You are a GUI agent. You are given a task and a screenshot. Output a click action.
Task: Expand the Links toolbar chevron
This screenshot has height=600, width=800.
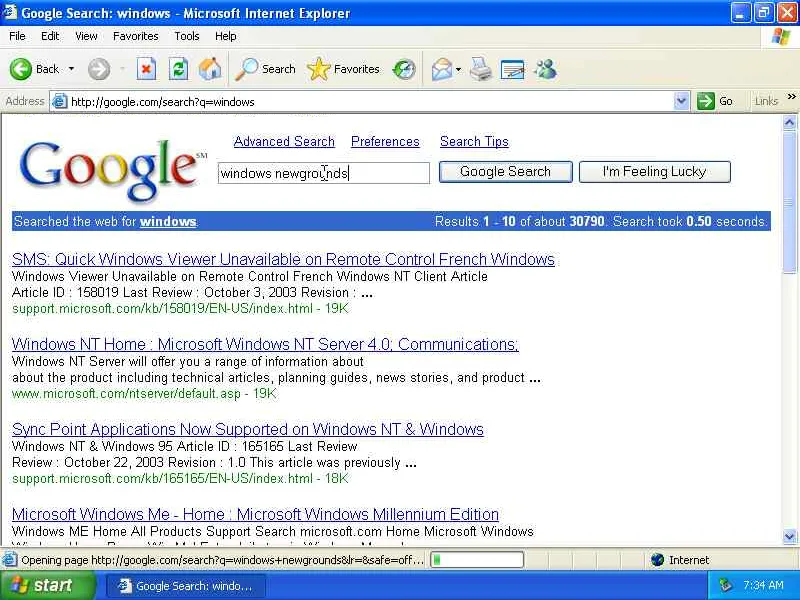pos(791,96)
